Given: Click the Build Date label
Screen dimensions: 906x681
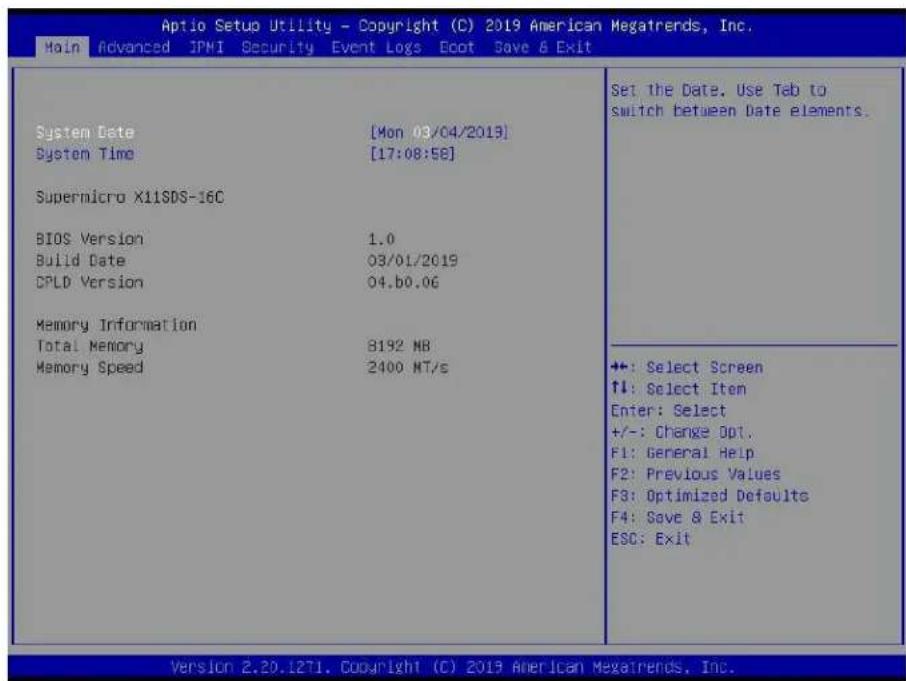Looking at the screenshot, I should (x=80, y=261).
